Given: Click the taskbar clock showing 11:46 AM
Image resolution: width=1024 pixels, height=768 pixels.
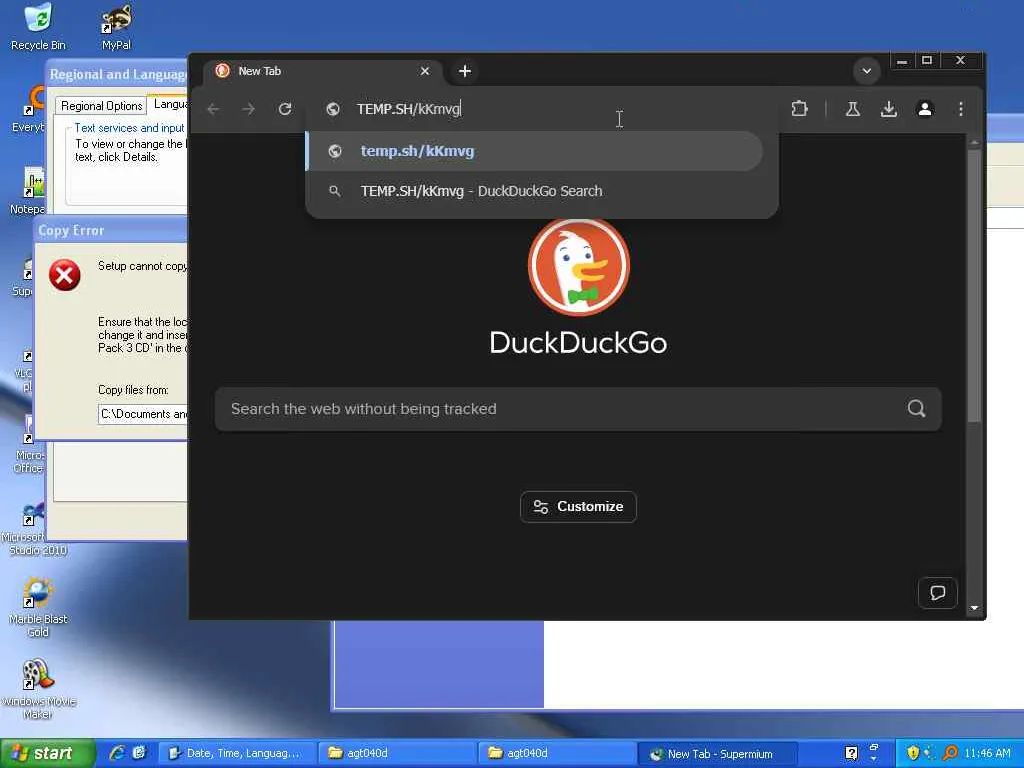Looking at the screenshot, I should tap(987, 754).
